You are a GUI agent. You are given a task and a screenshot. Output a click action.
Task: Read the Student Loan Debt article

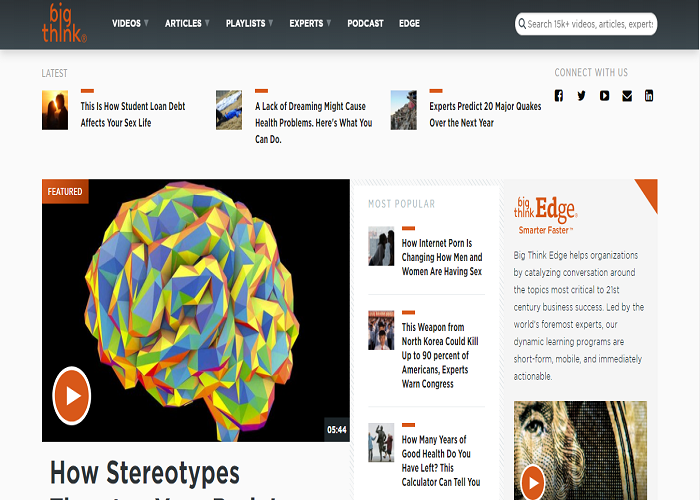pos(131,114)
